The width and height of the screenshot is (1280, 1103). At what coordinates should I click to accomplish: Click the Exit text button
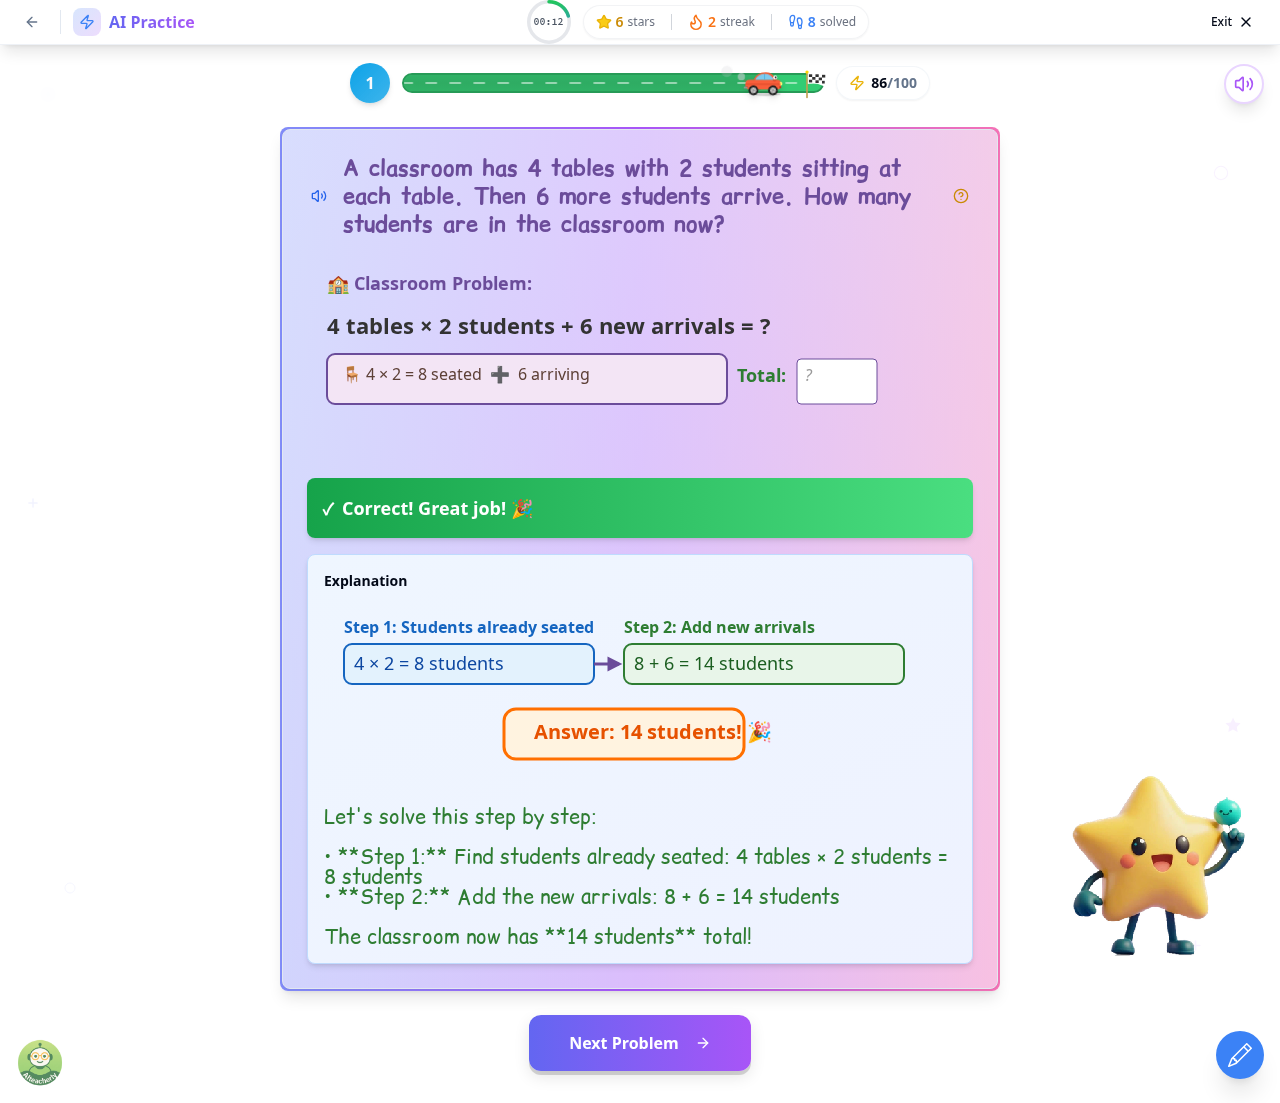[x=1221, y=22]
